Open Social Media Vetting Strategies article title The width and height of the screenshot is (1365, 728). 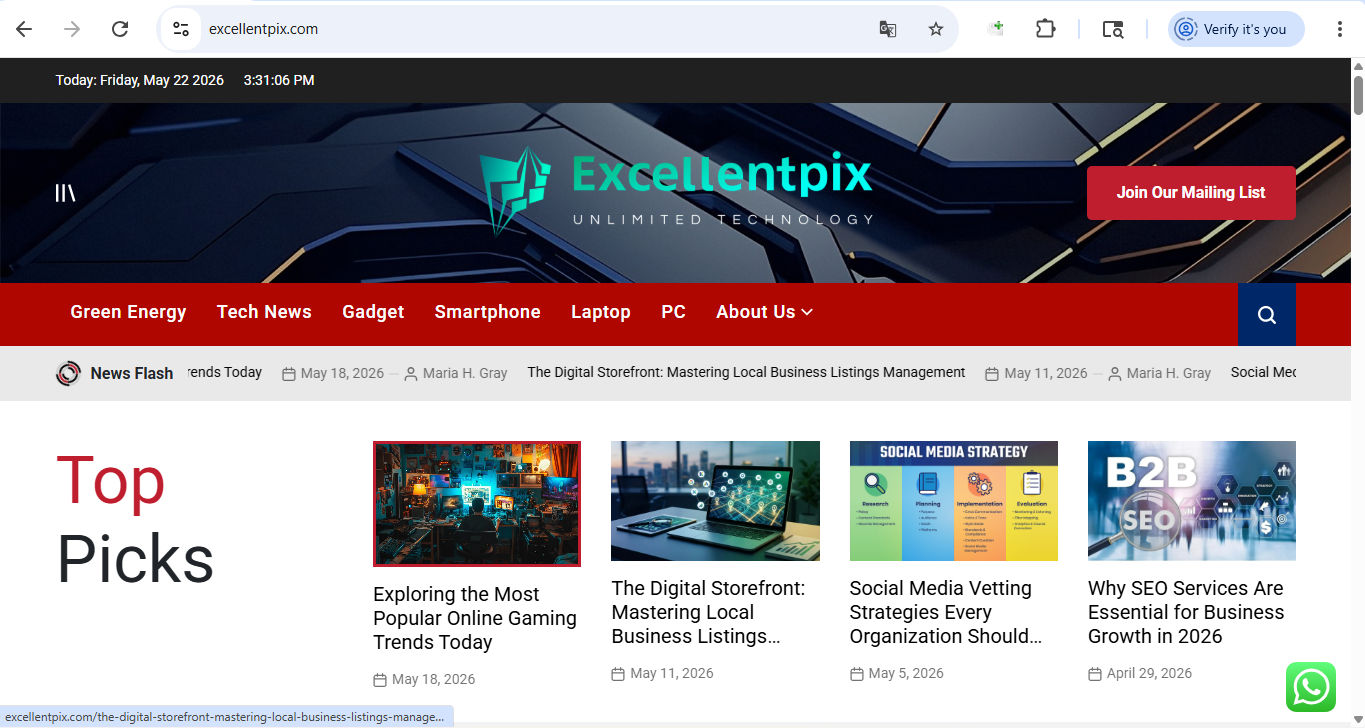coord(946,612)
